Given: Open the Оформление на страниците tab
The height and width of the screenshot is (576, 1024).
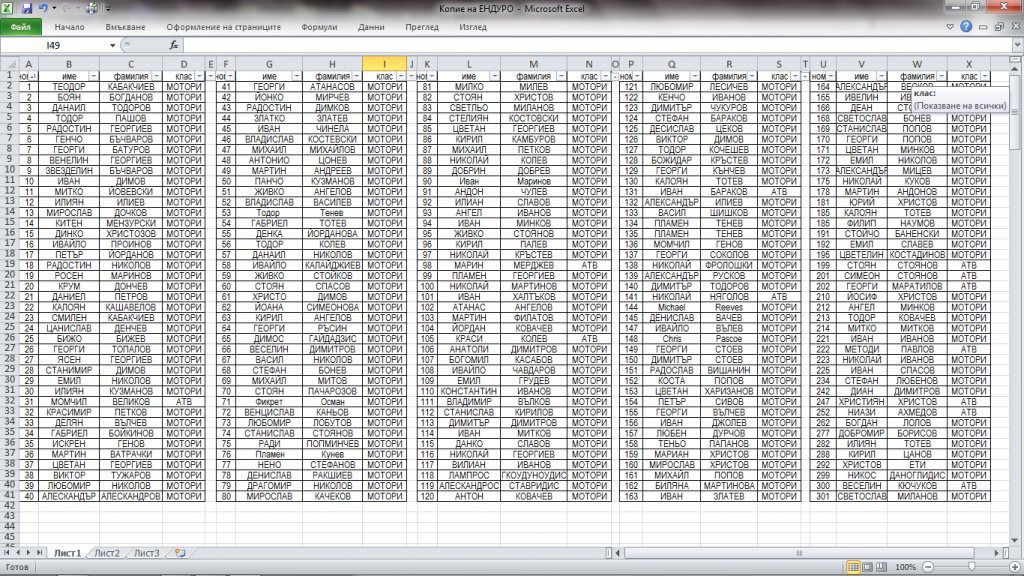Looking at the screenshot, I should click(x=223, y=27).
